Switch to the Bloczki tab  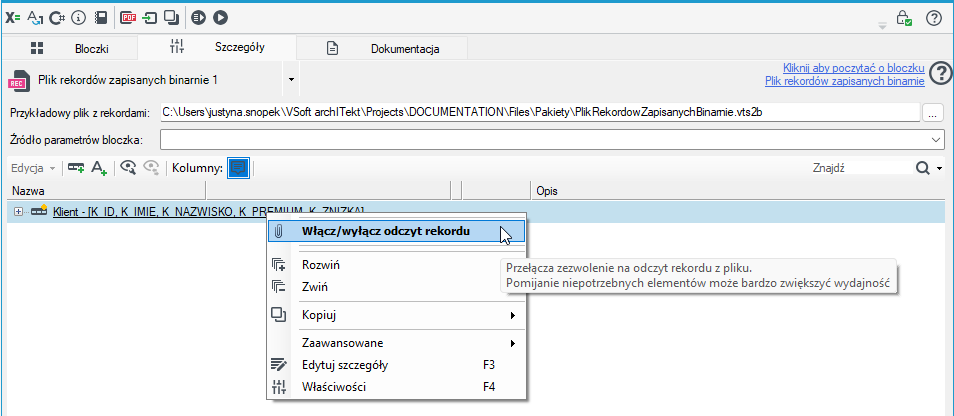point(70,49)
